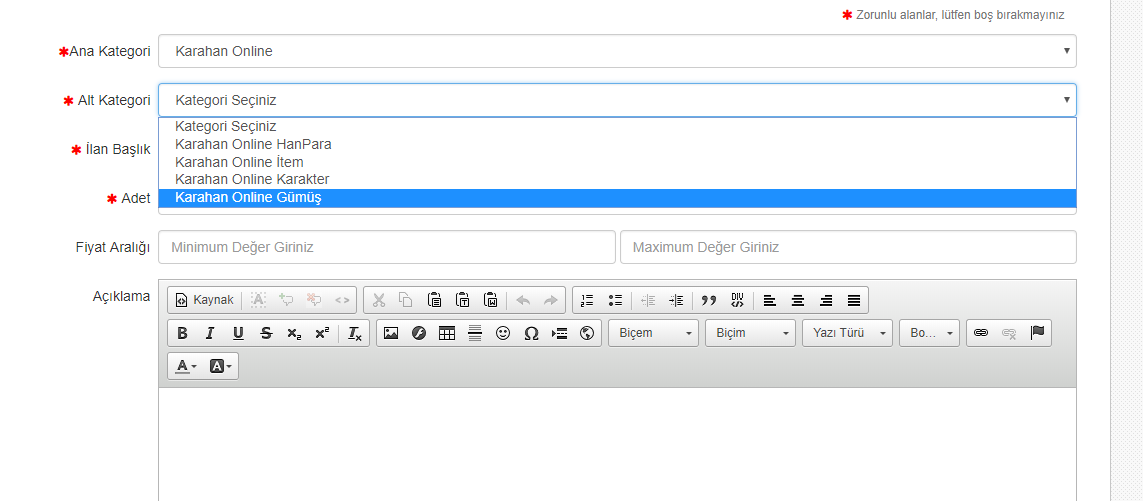Click the Fiyat Aralığı label
The width and height of the screenshot is (1143, 501).
113,247
